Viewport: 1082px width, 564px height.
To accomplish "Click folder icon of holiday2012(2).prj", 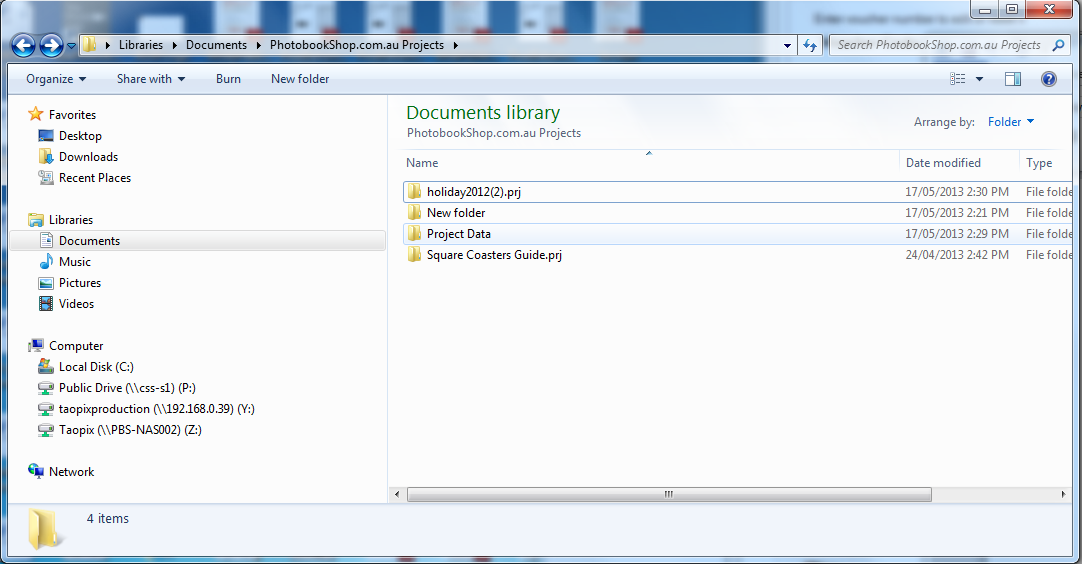I will pyautogui.click(x=414, y=191).
